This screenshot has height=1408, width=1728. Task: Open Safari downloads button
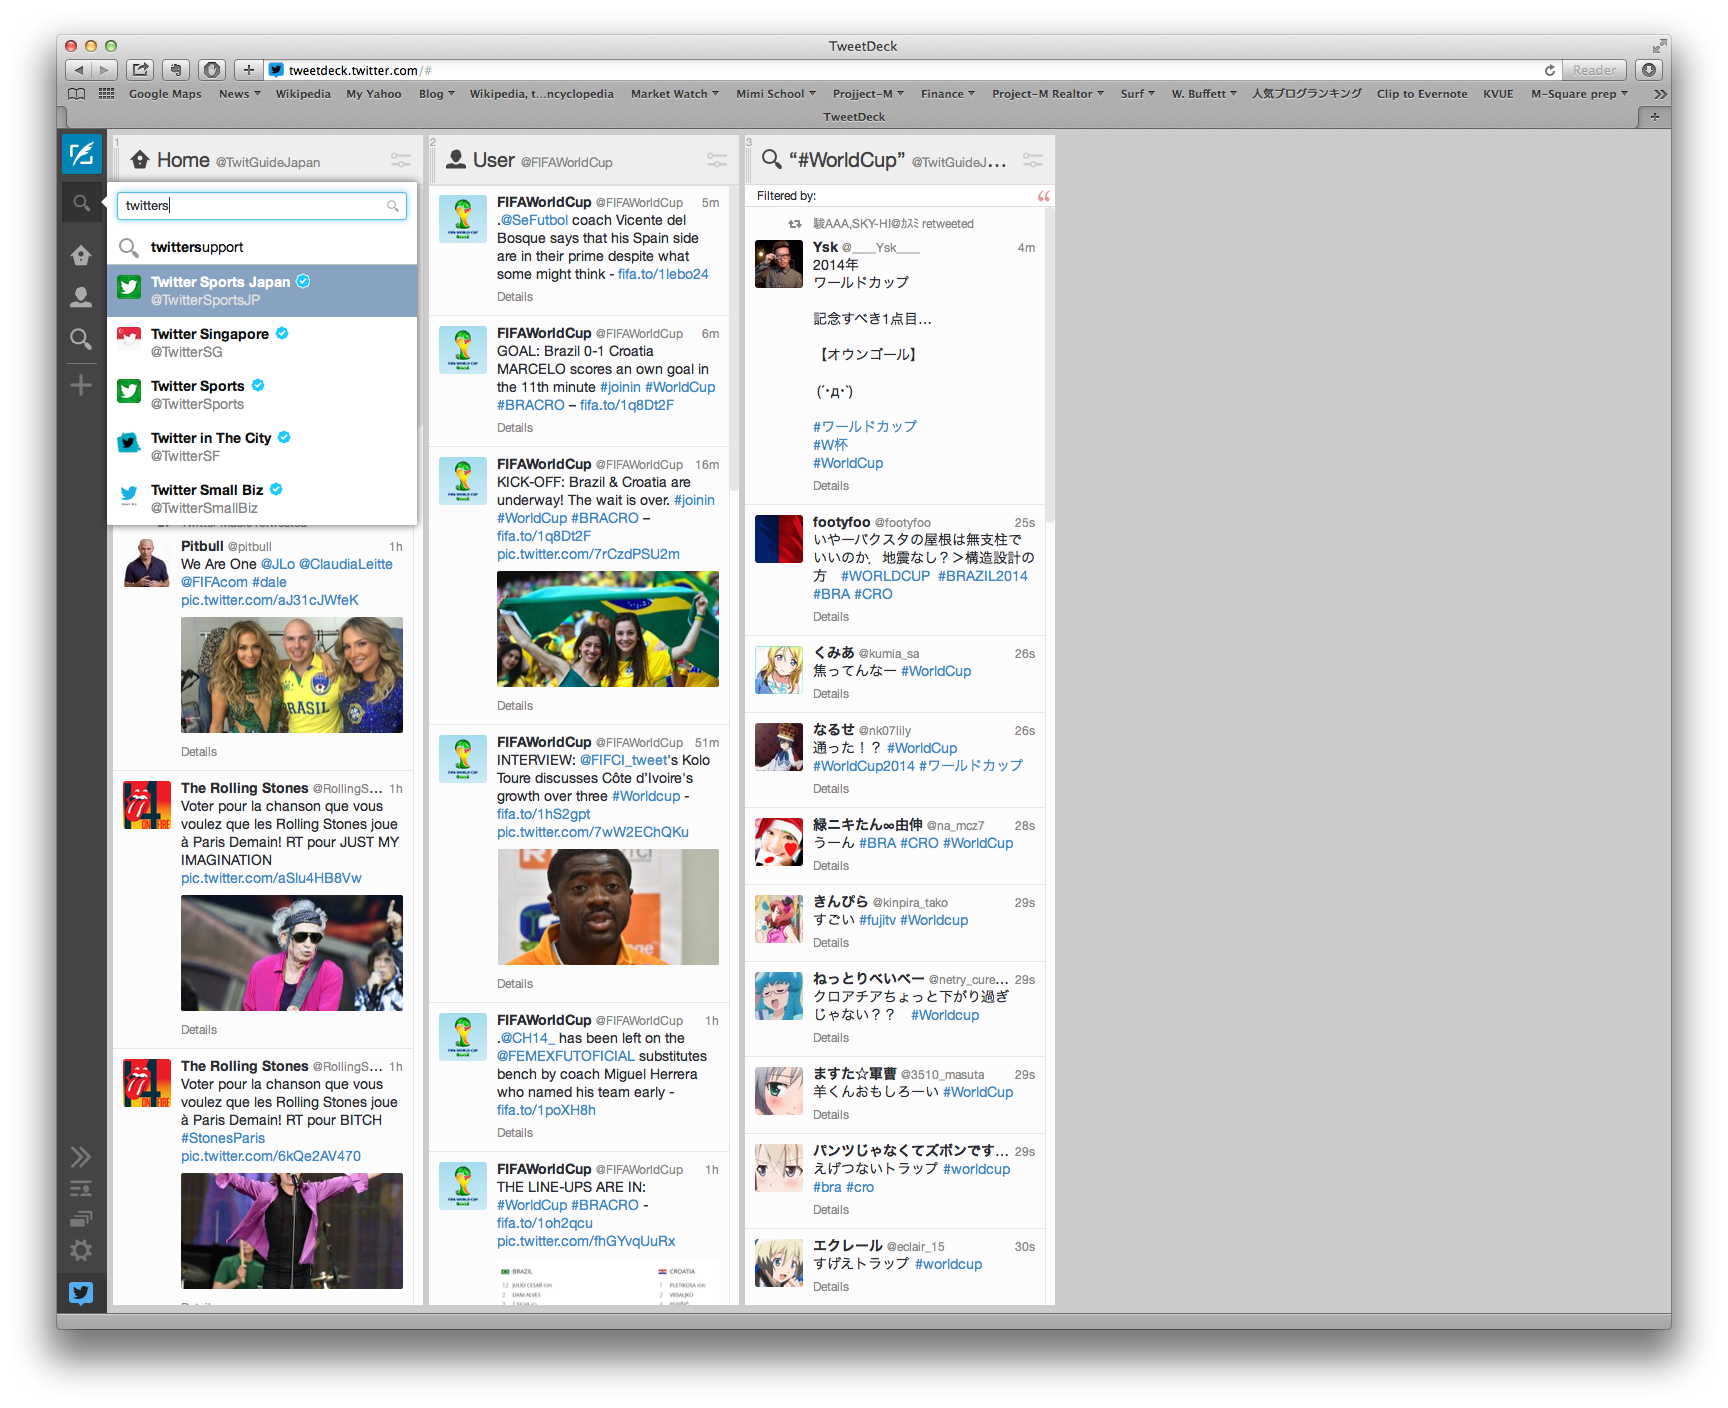pos(1650,70)
